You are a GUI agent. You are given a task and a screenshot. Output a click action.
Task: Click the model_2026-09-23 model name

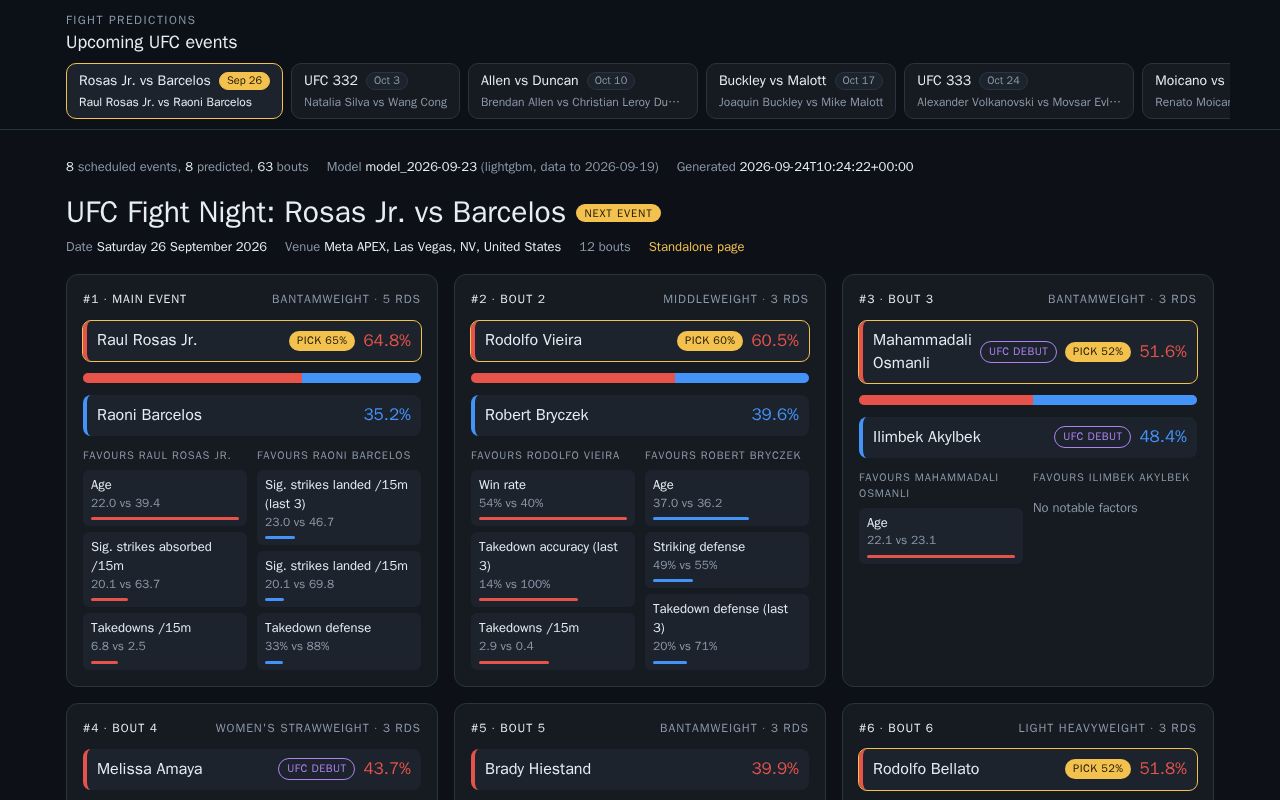421,167
